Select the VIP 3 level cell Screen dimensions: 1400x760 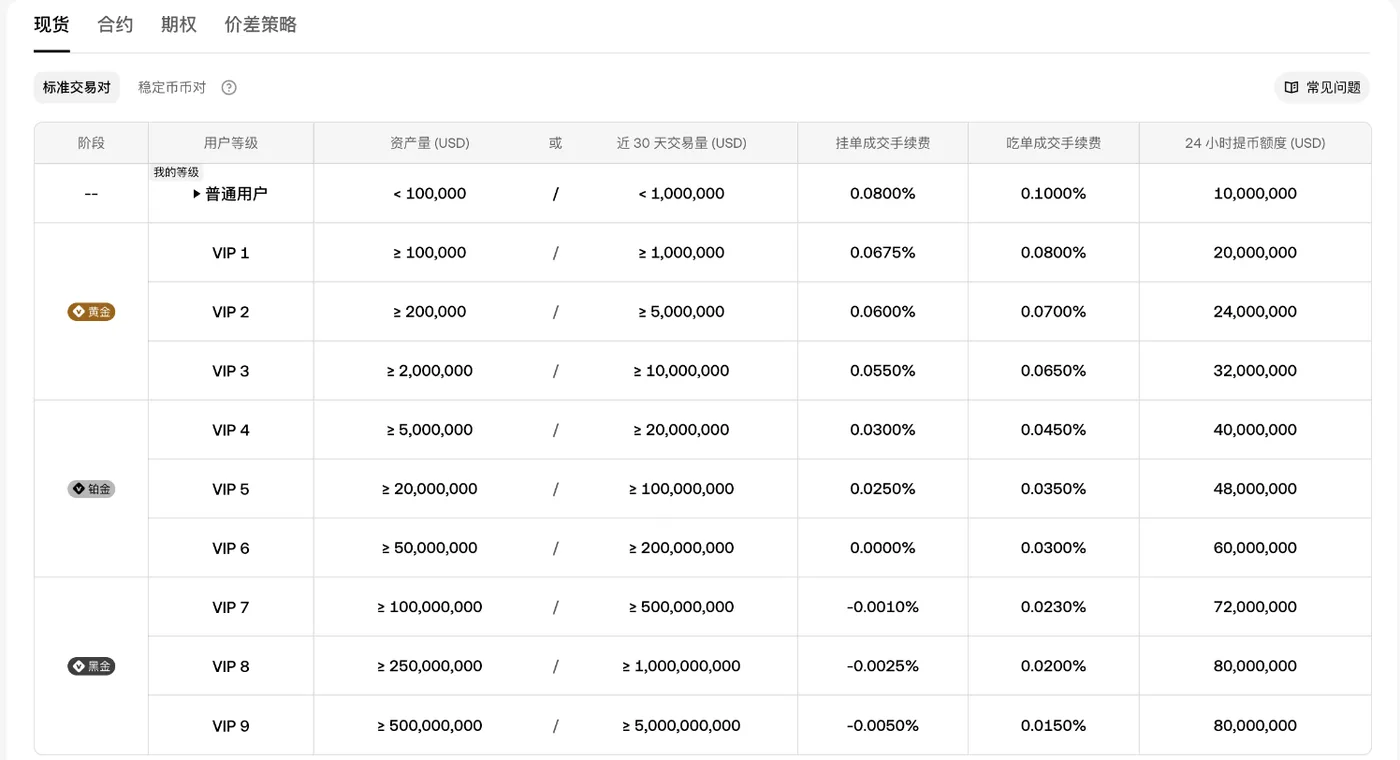[x=231, y=371]
